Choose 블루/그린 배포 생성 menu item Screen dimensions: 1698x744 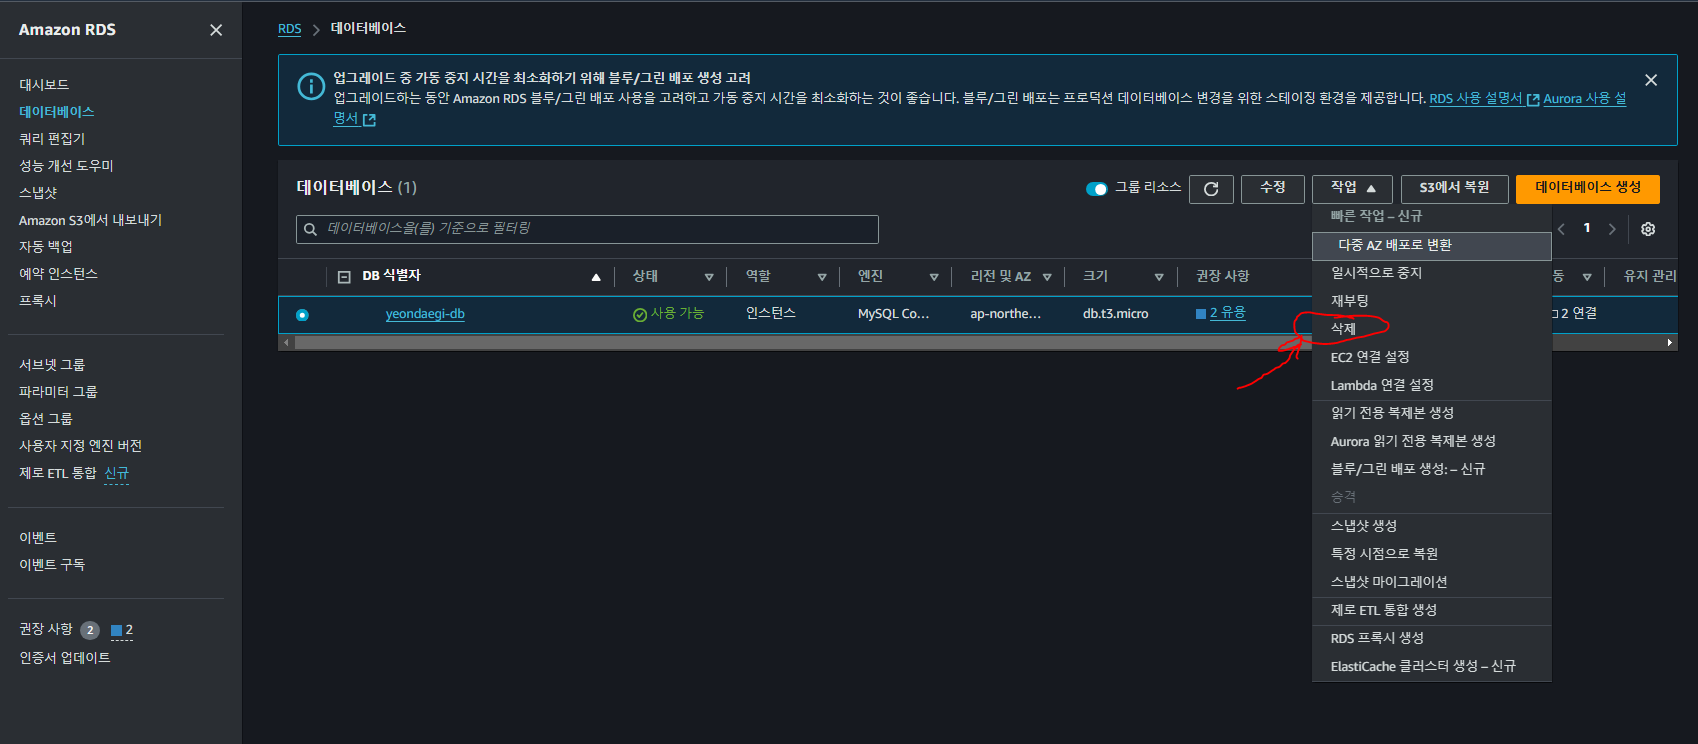point(1431,469)
